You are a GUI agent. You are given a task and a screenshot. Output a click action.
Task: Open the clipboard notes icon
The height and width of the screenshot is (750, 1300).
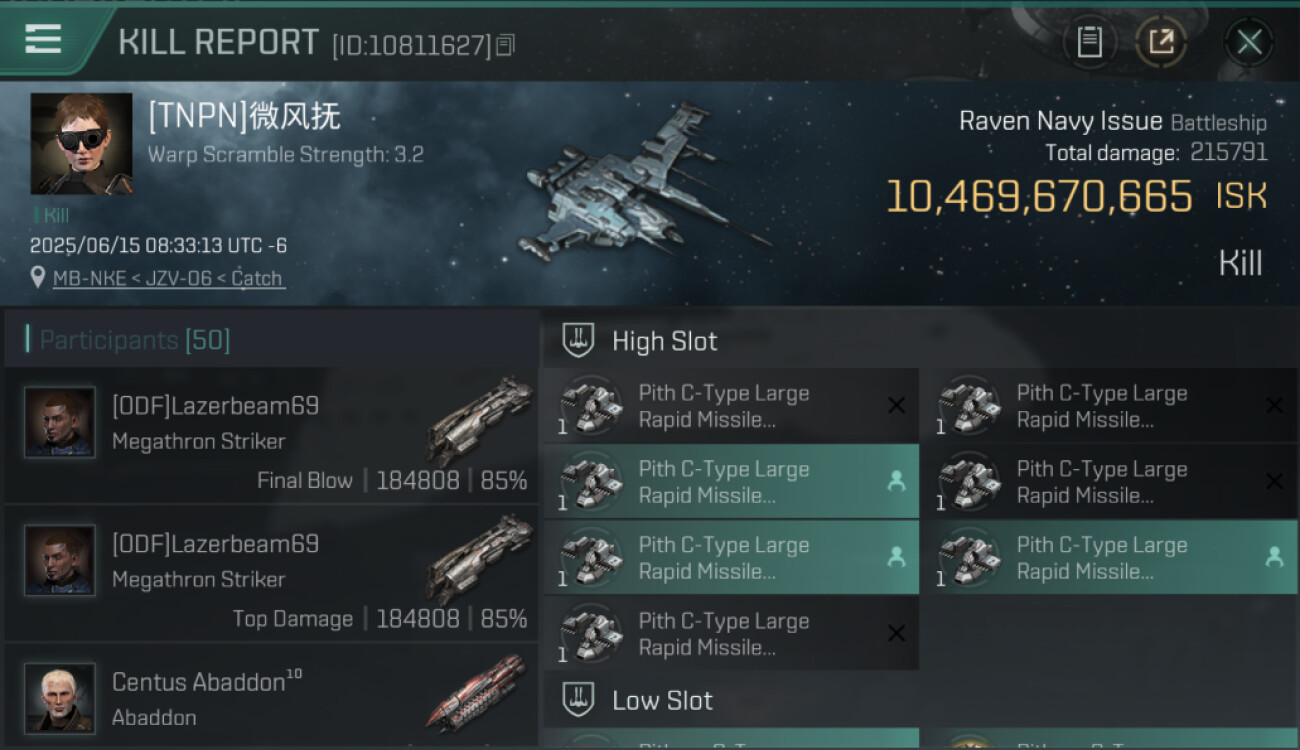tap(1089, 42)
